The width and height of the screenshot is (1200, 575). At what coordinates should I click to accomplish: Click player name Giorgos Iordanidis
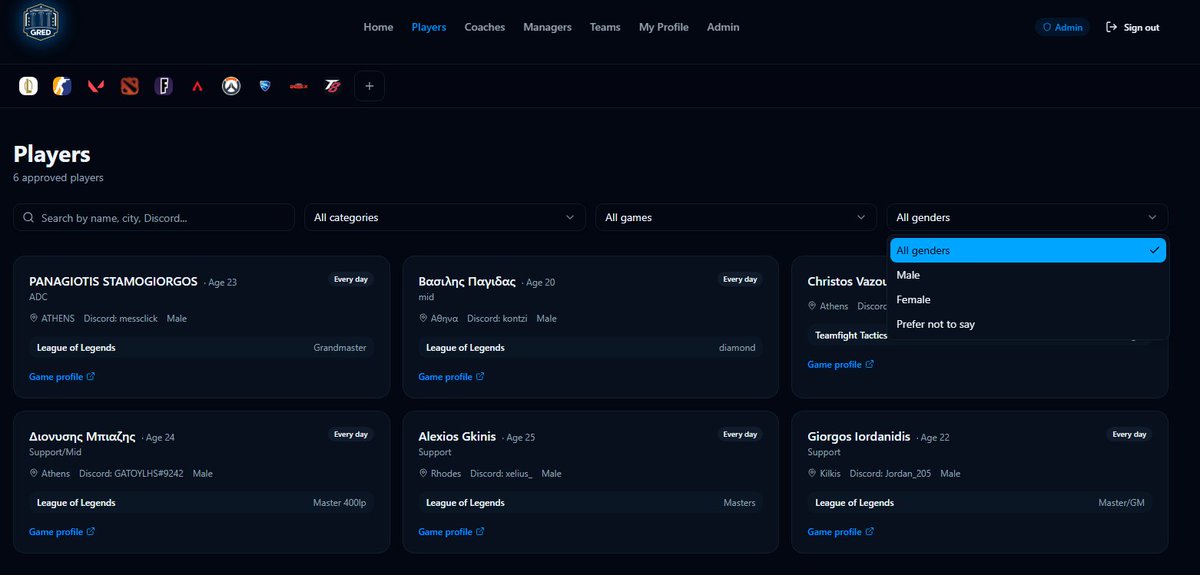tap(858, 437)
